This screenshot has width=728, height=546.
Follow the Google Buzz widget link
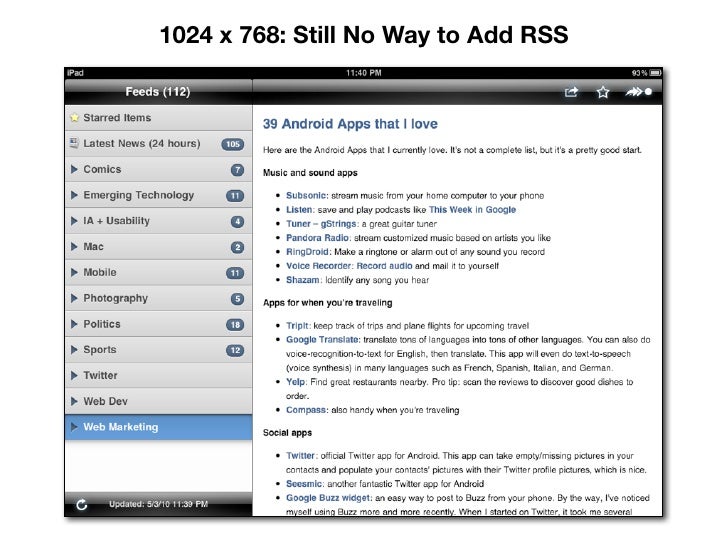click(x=328, y=498)
